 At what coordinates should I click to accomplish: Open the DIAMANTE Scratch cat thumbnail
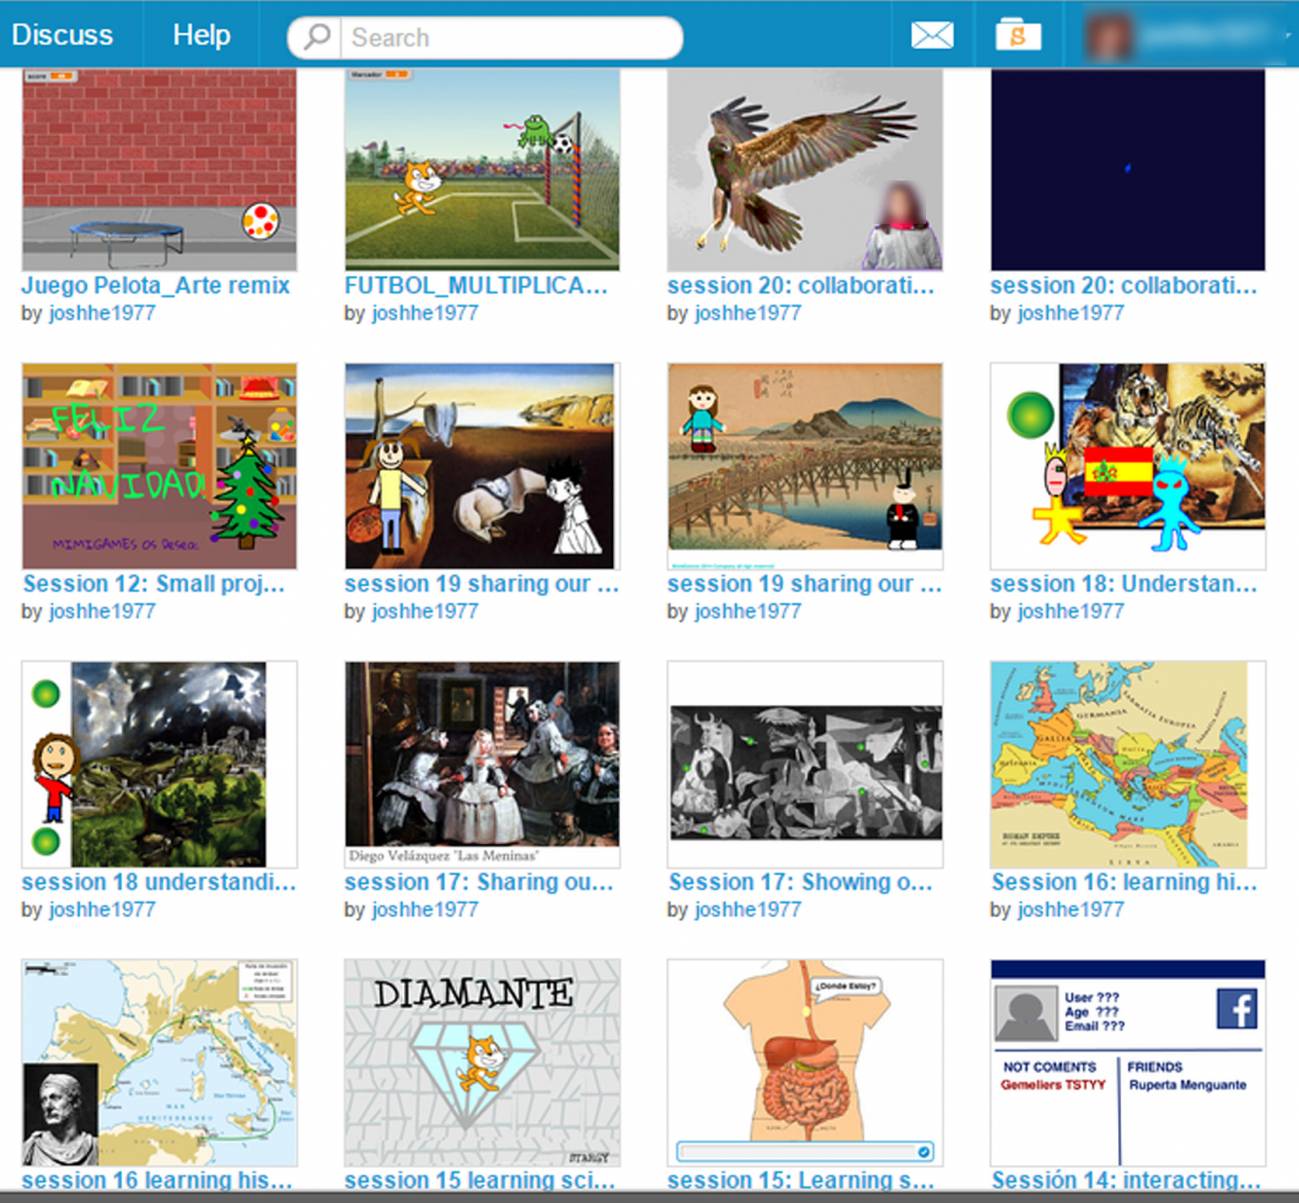coord(482,1062)
